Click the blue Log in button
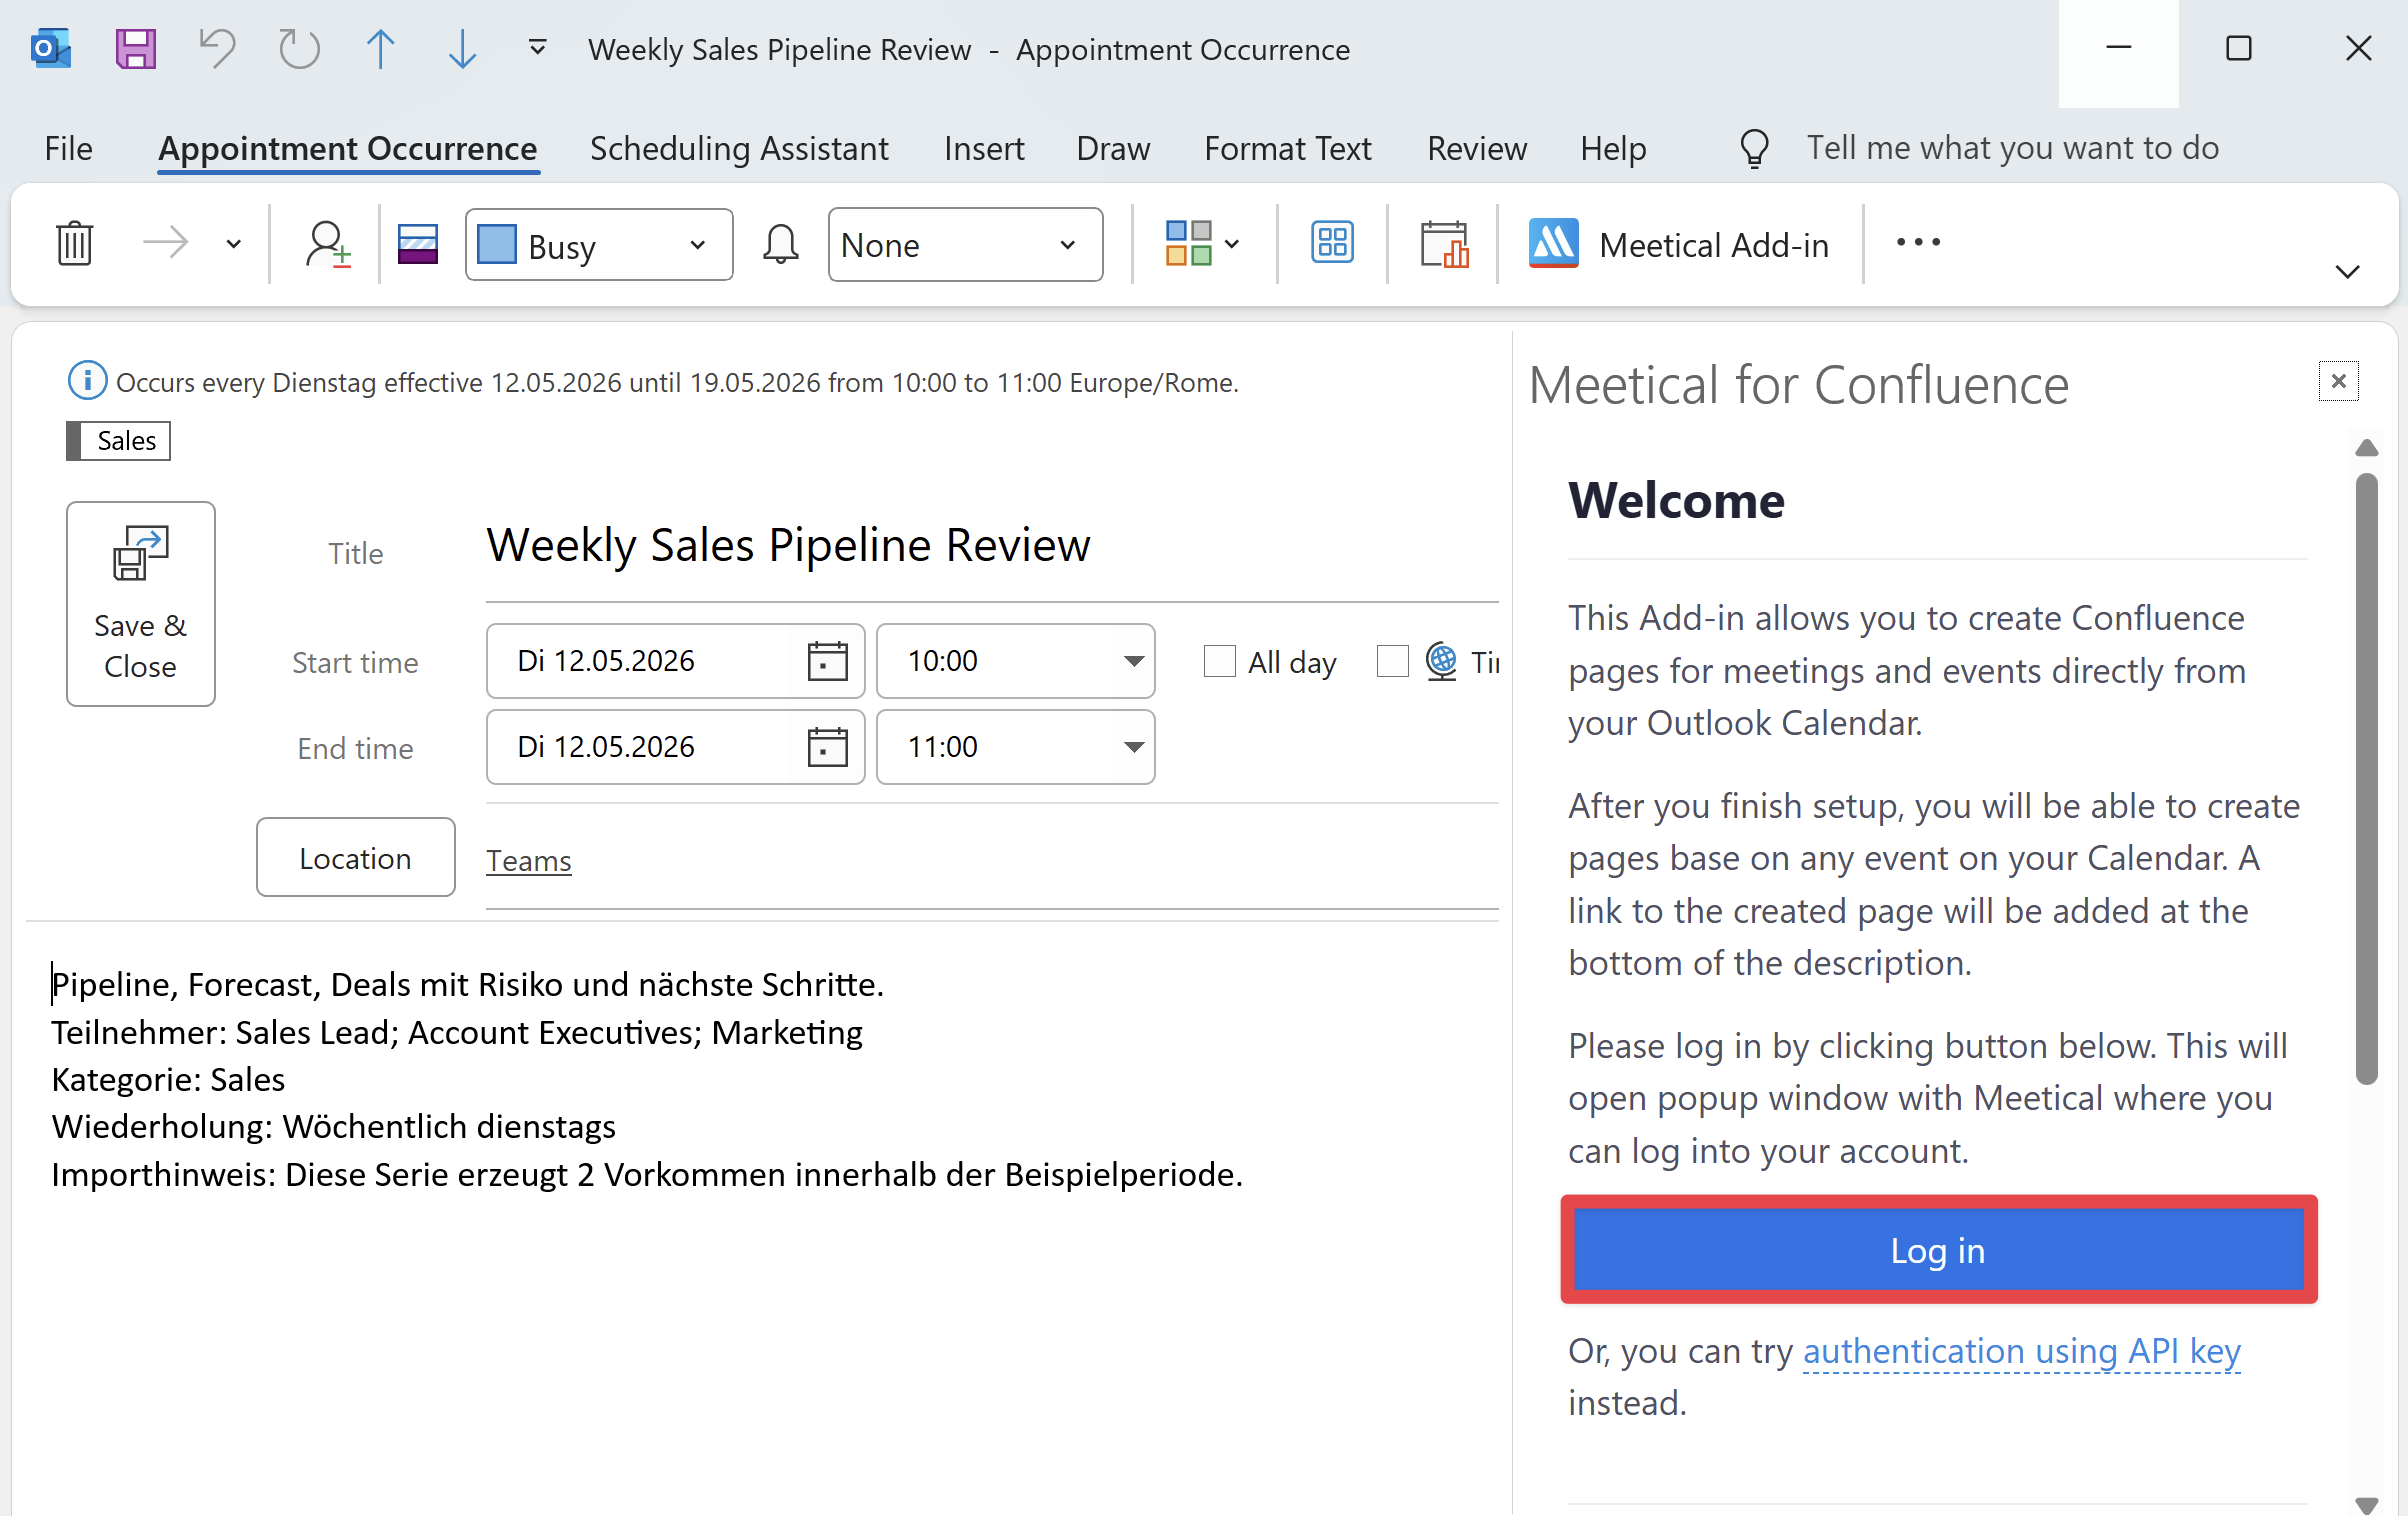The height and width of the screenshot is (1516, 2408). pyautogui.click(x=1938, y=1250)
